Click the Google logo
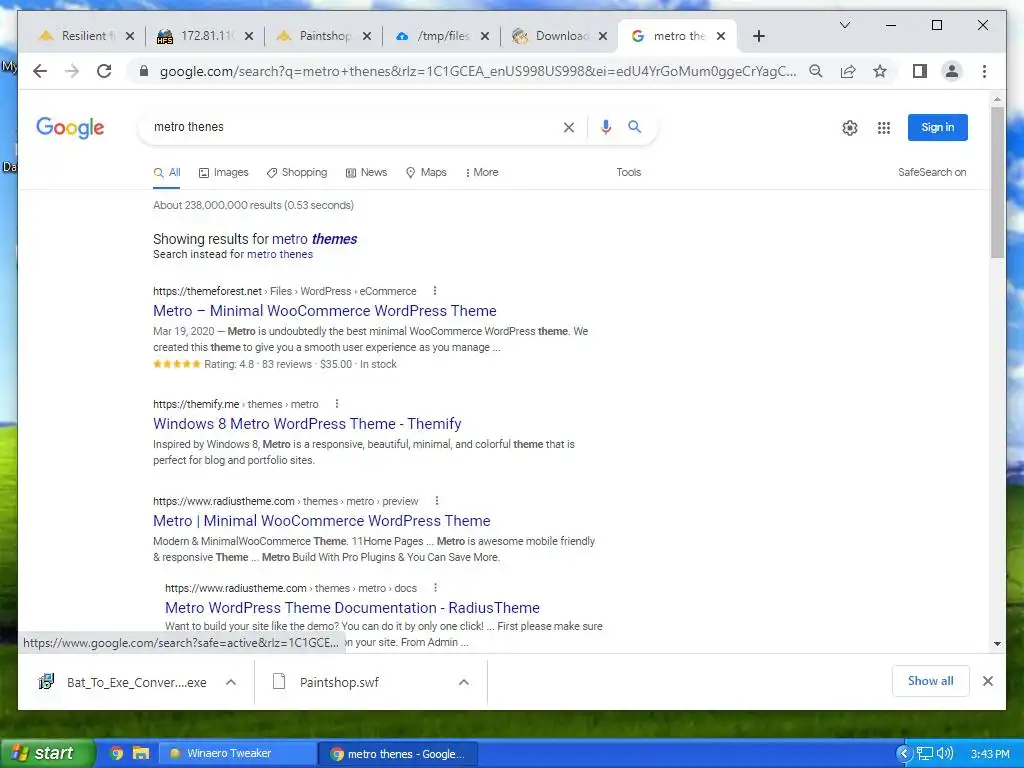1024x768 pixels. click(70, 127)
